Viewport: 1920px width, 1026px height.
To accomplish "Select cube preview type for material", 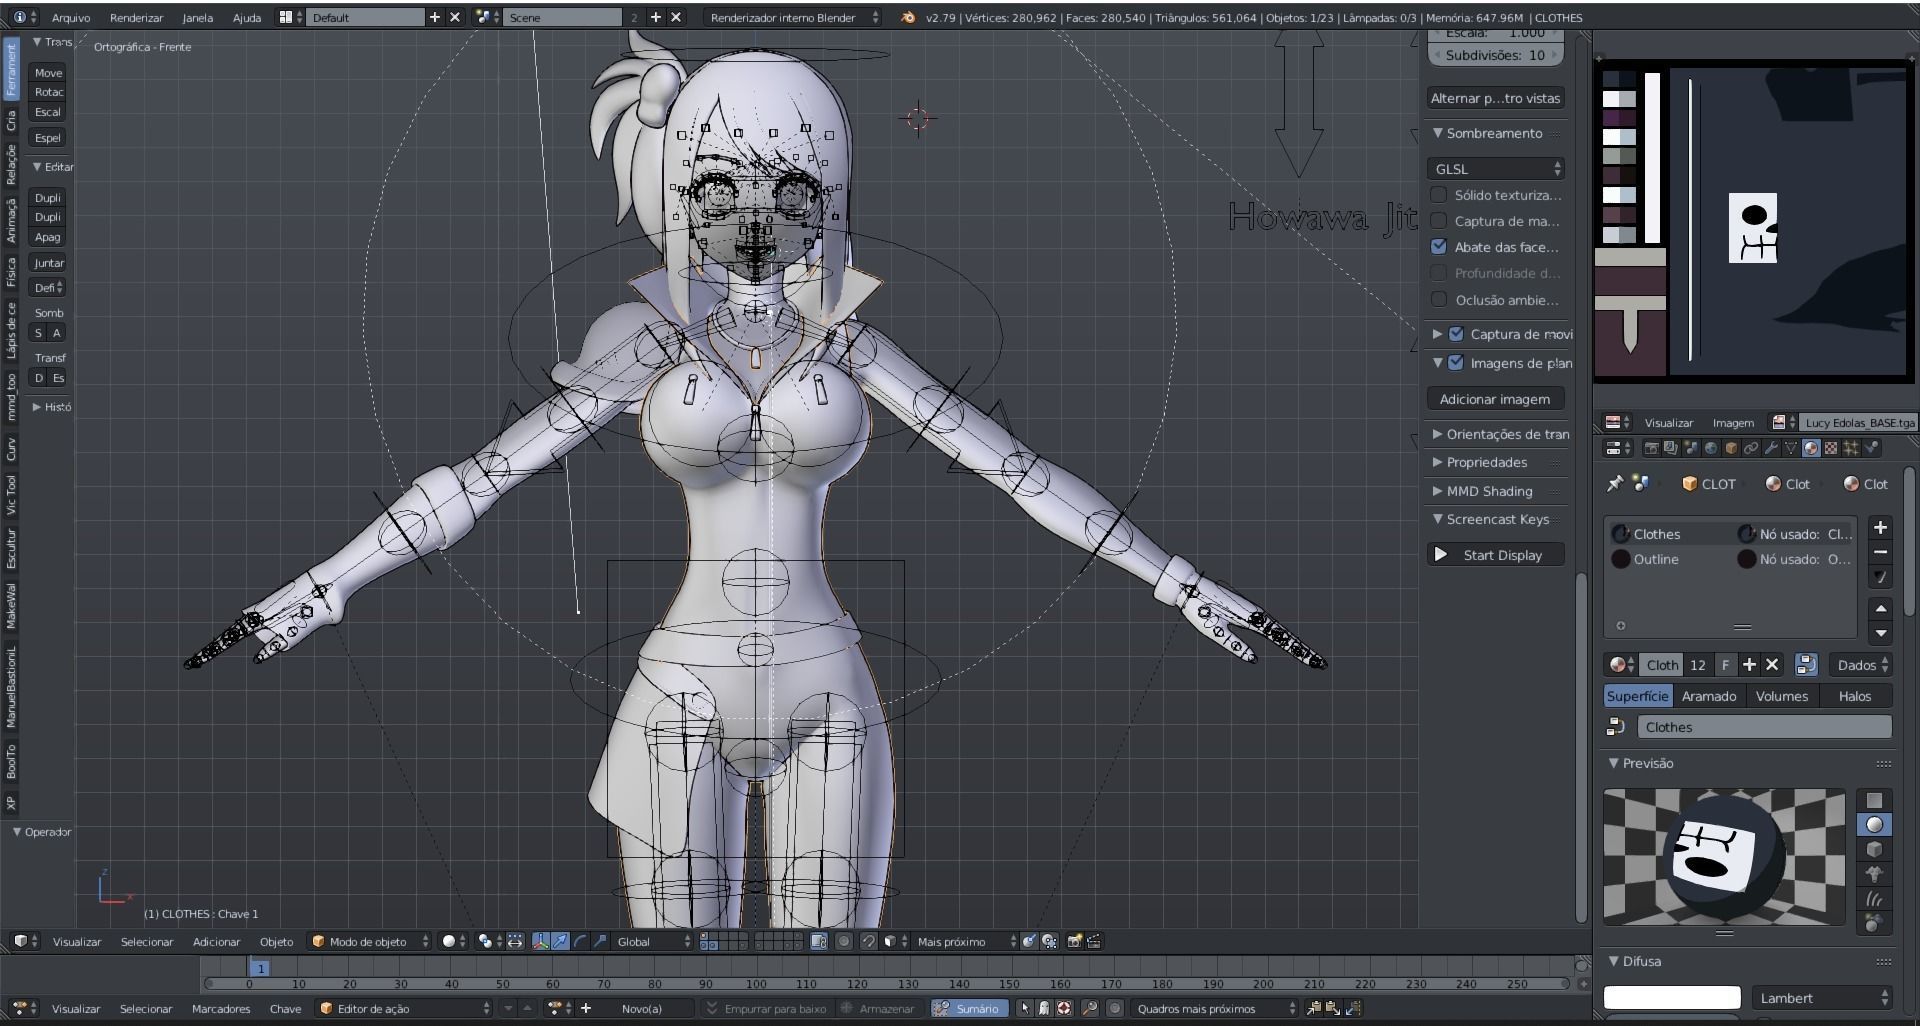I will point(1874,849).
